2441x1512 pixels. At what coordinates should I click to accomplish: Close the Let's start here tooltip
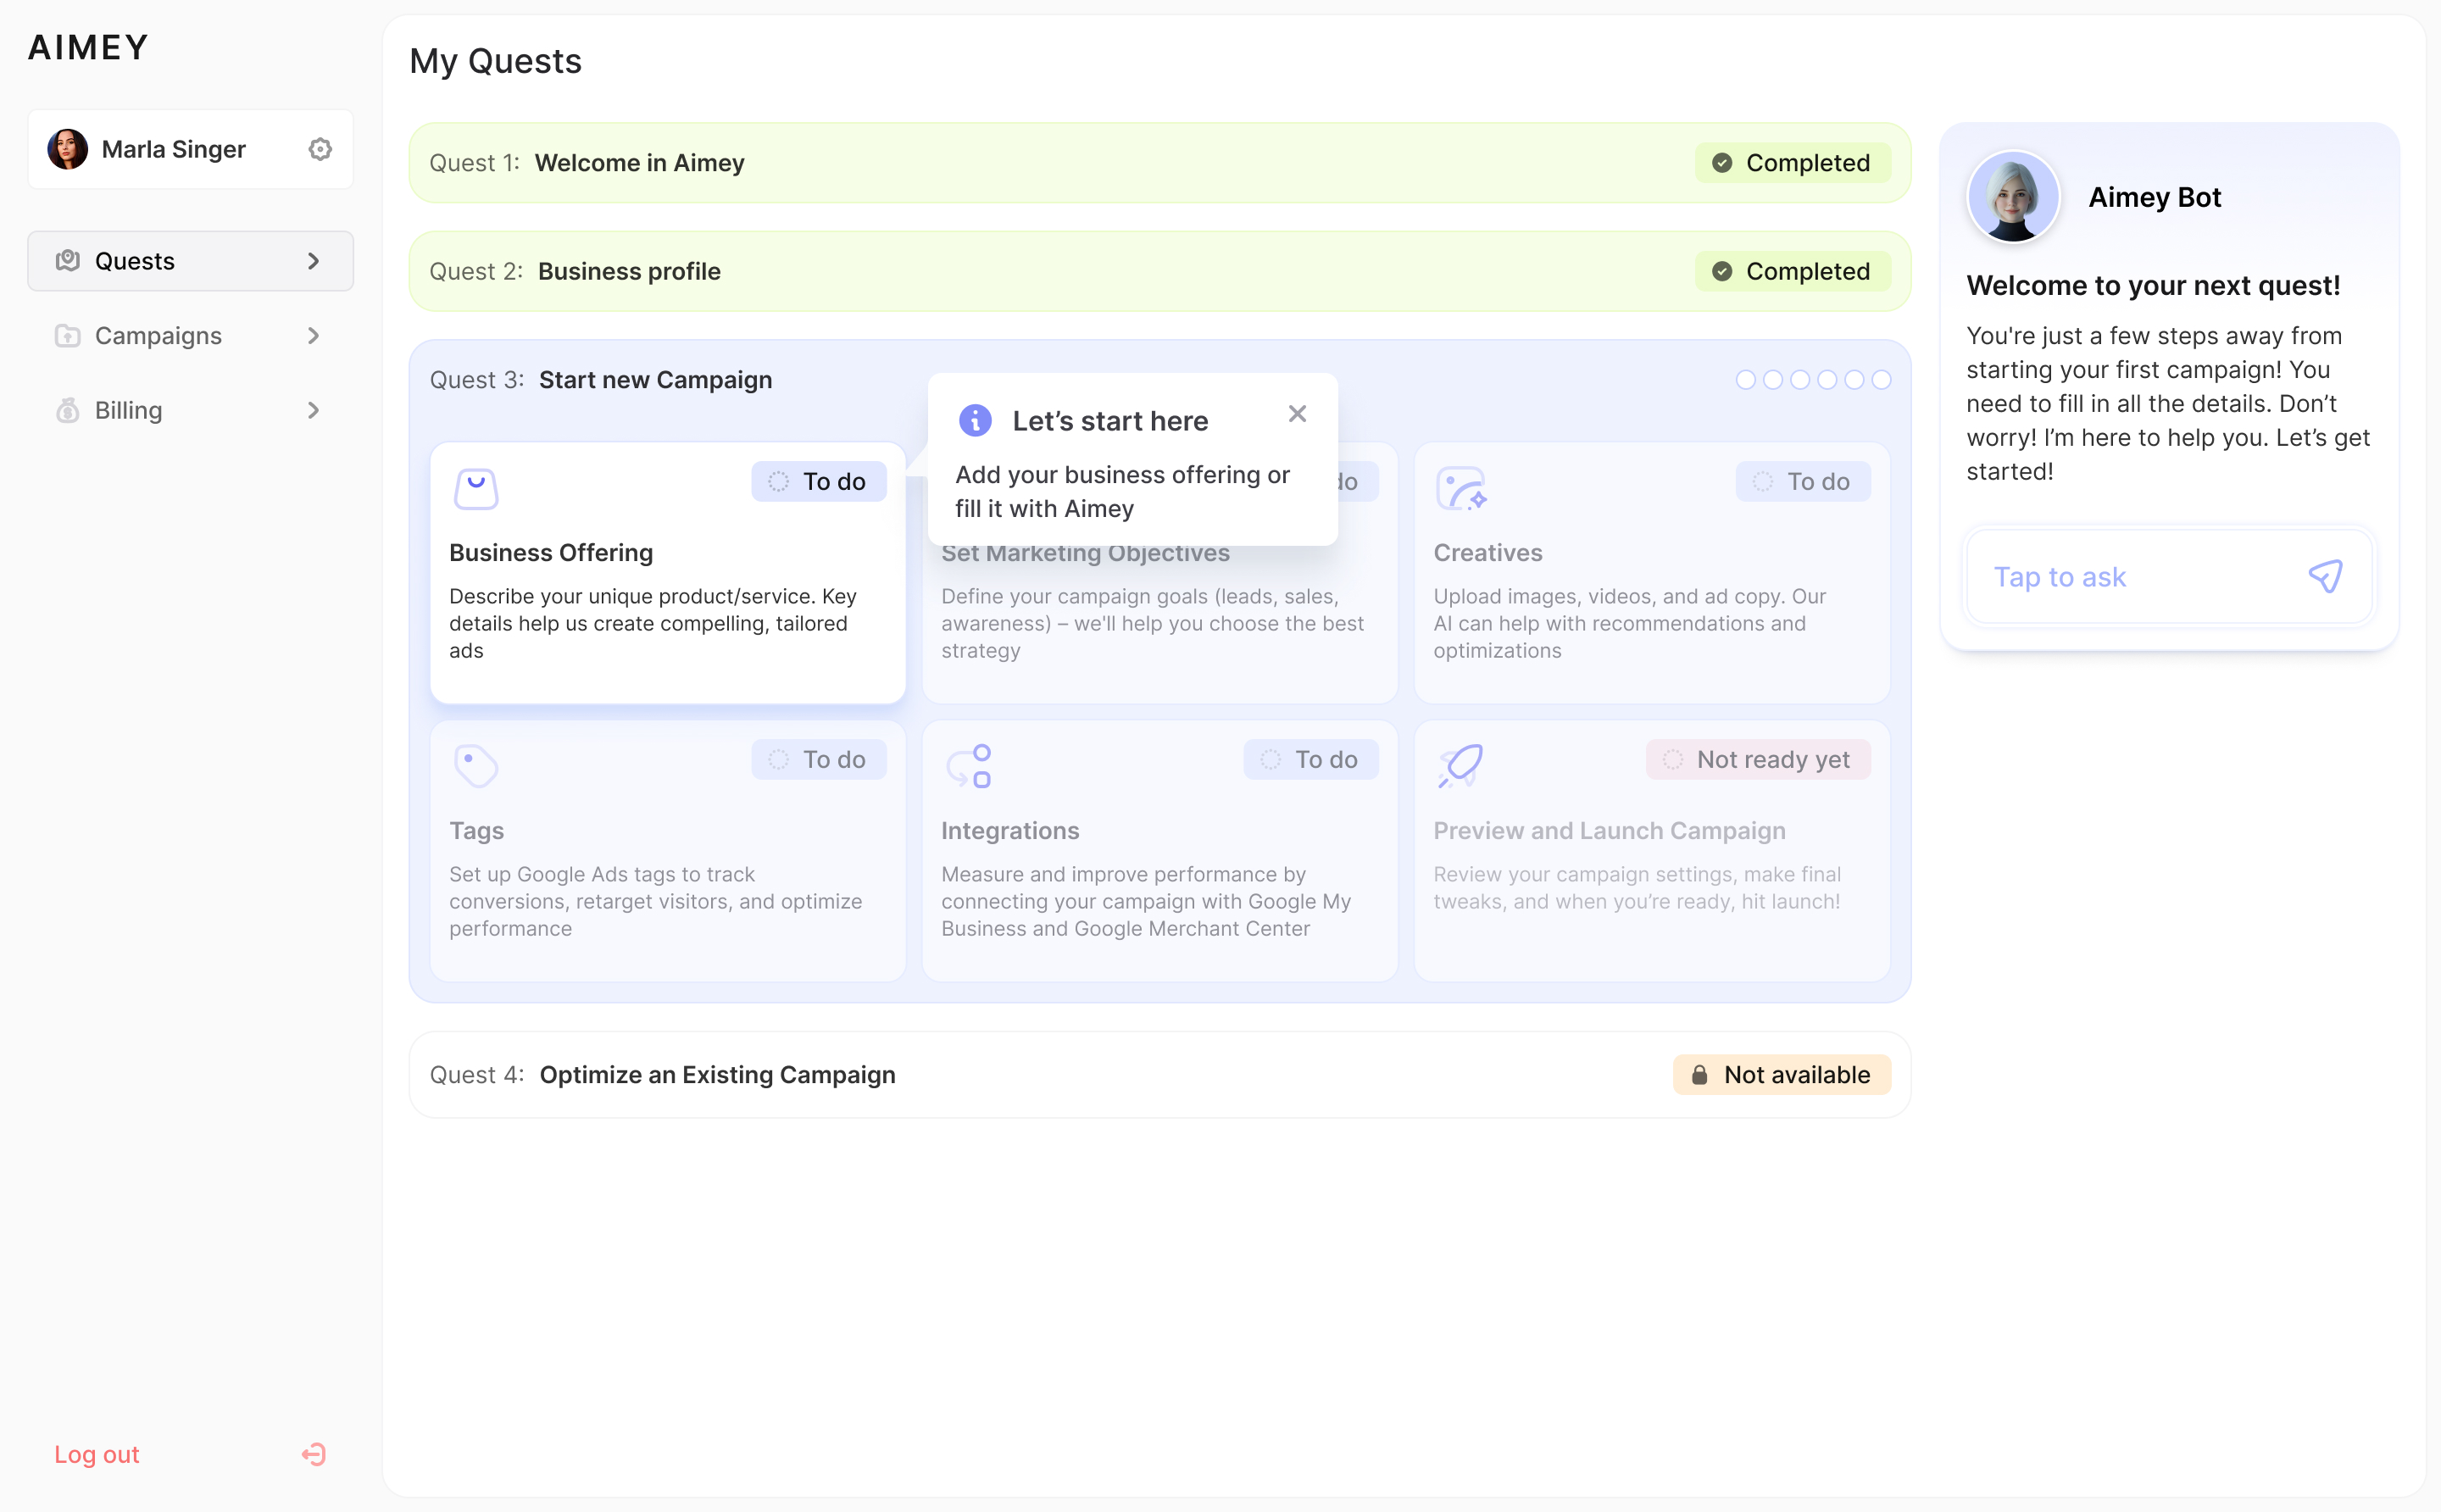pyautogui.click(x=1297, y=414)
